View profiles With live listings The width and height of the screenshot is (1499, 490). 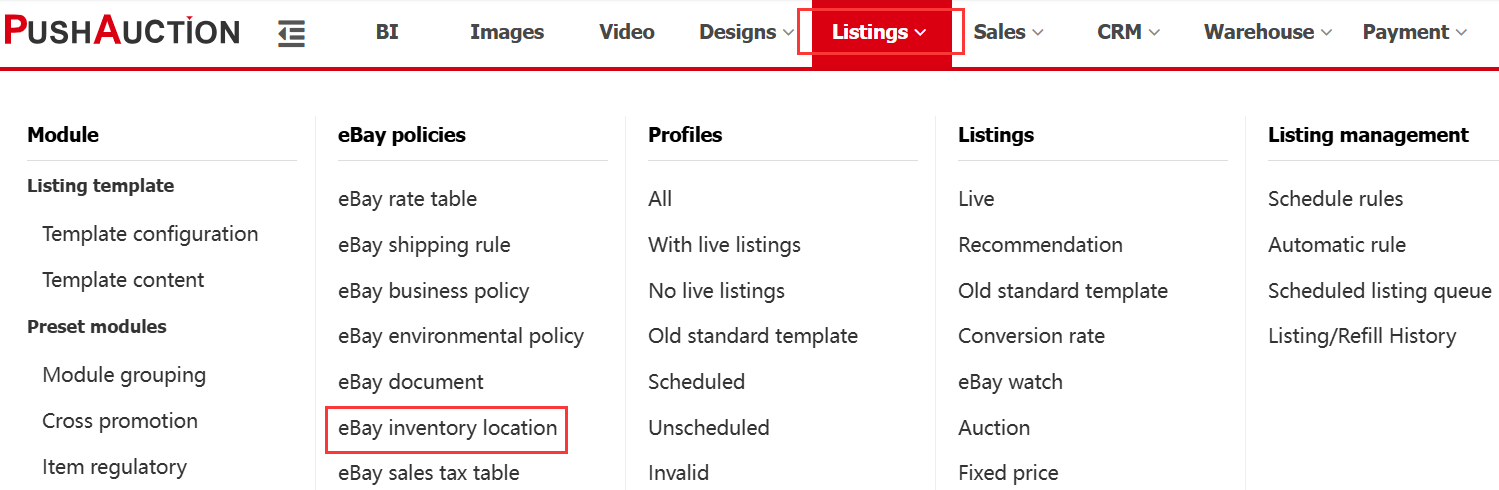tap(724, 245)
